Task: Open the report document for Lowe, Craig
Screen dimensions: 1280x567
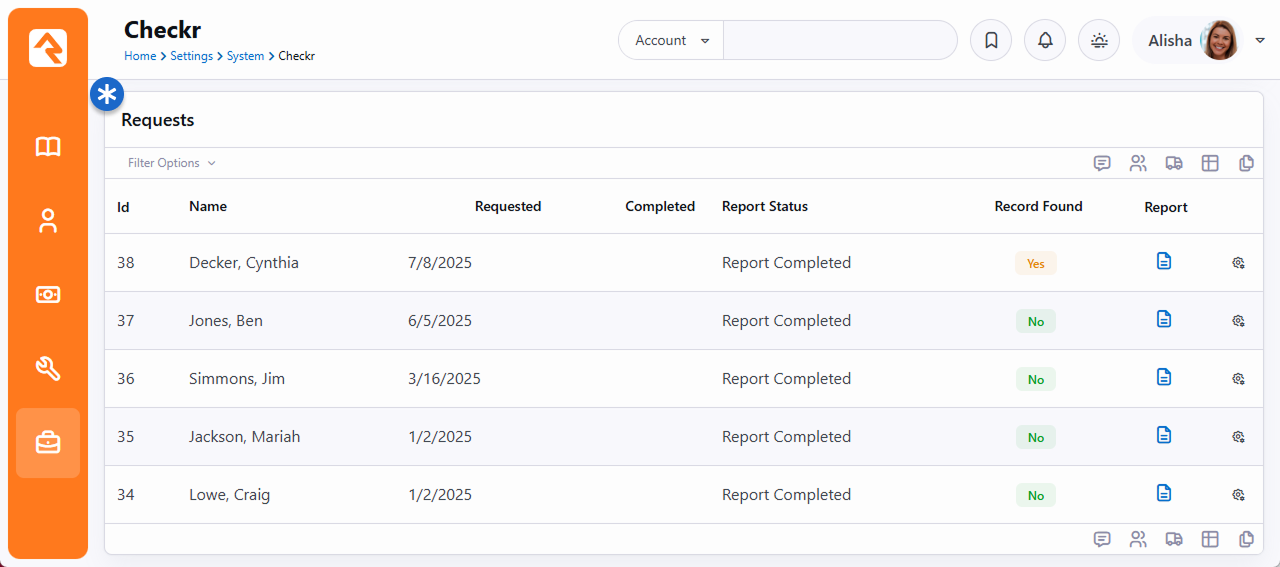Action: [1163, 493]
